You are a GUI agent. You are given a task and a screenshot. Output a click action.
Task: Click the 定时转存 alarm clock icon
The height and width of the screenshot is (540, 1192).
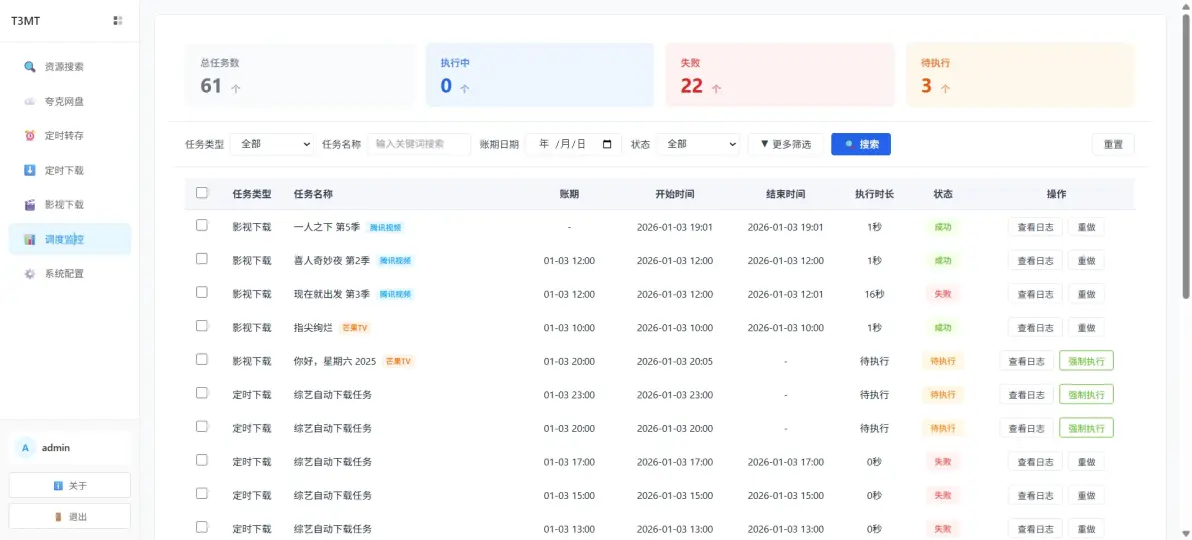tap(30, 136)
